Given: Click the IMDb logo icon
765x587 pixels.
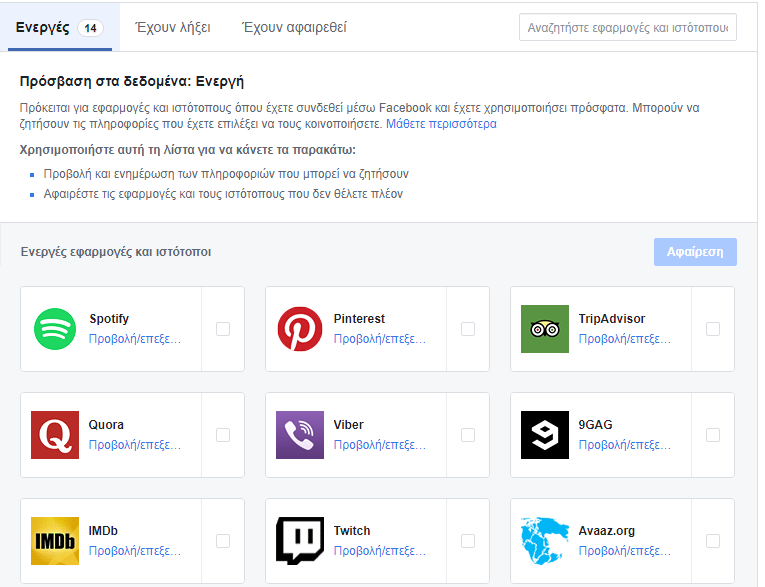Looking at the screenshot, I should (55, 541).
